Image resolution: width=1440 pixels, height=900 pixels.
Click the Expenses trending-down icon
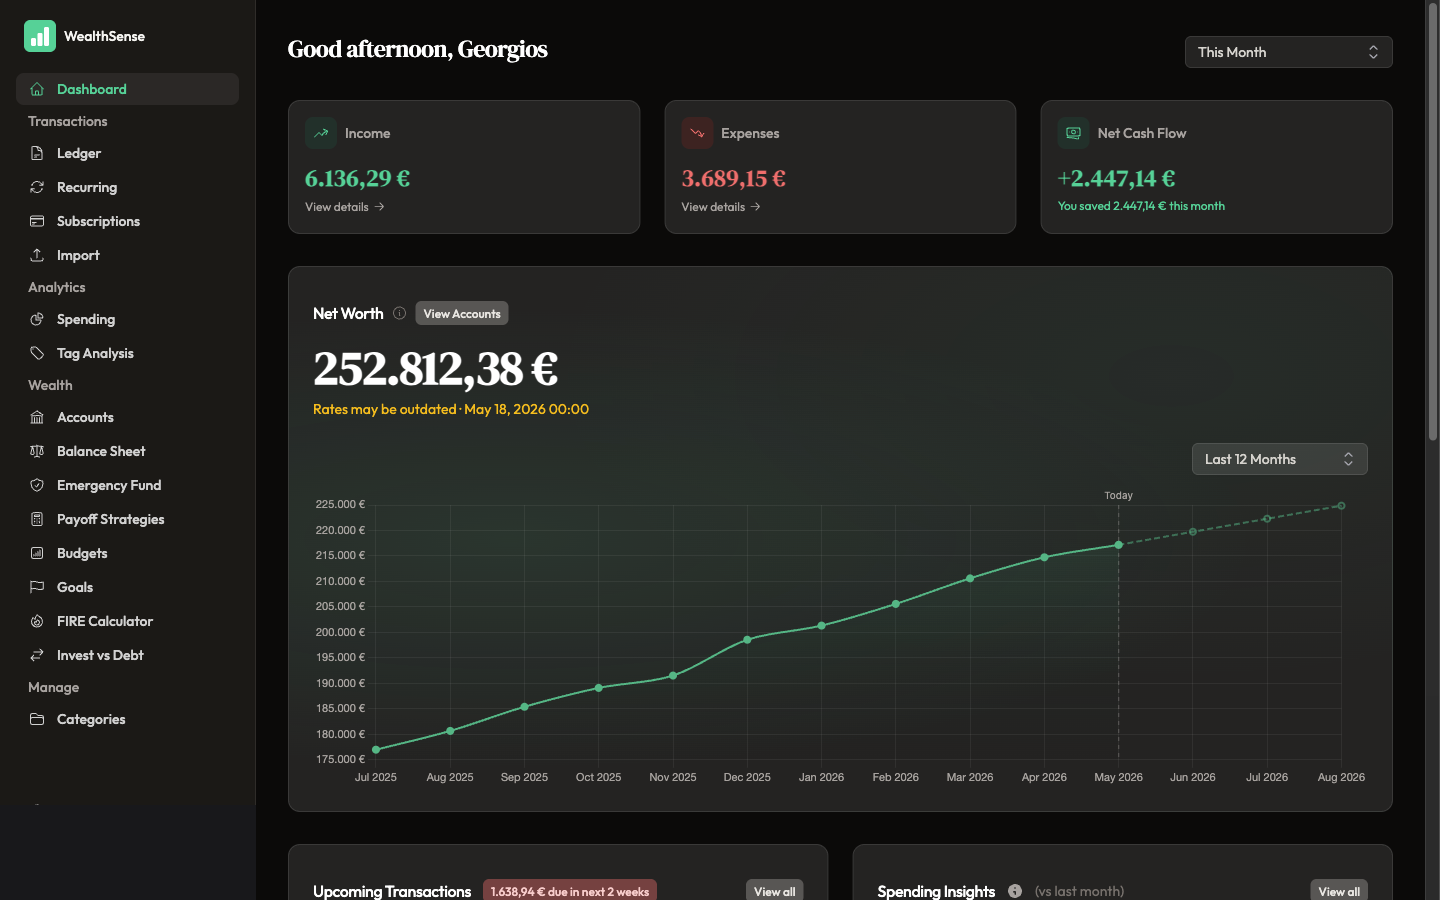coord(697,133)
